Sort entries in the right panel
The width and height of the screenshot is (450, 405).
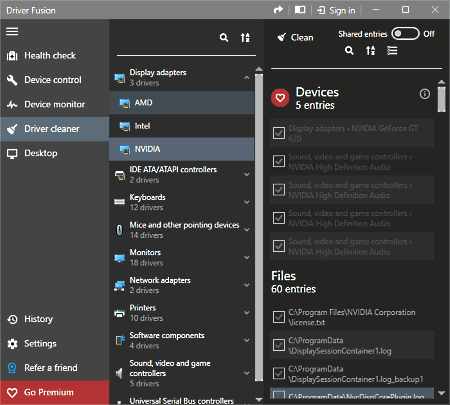click(370, 51)
